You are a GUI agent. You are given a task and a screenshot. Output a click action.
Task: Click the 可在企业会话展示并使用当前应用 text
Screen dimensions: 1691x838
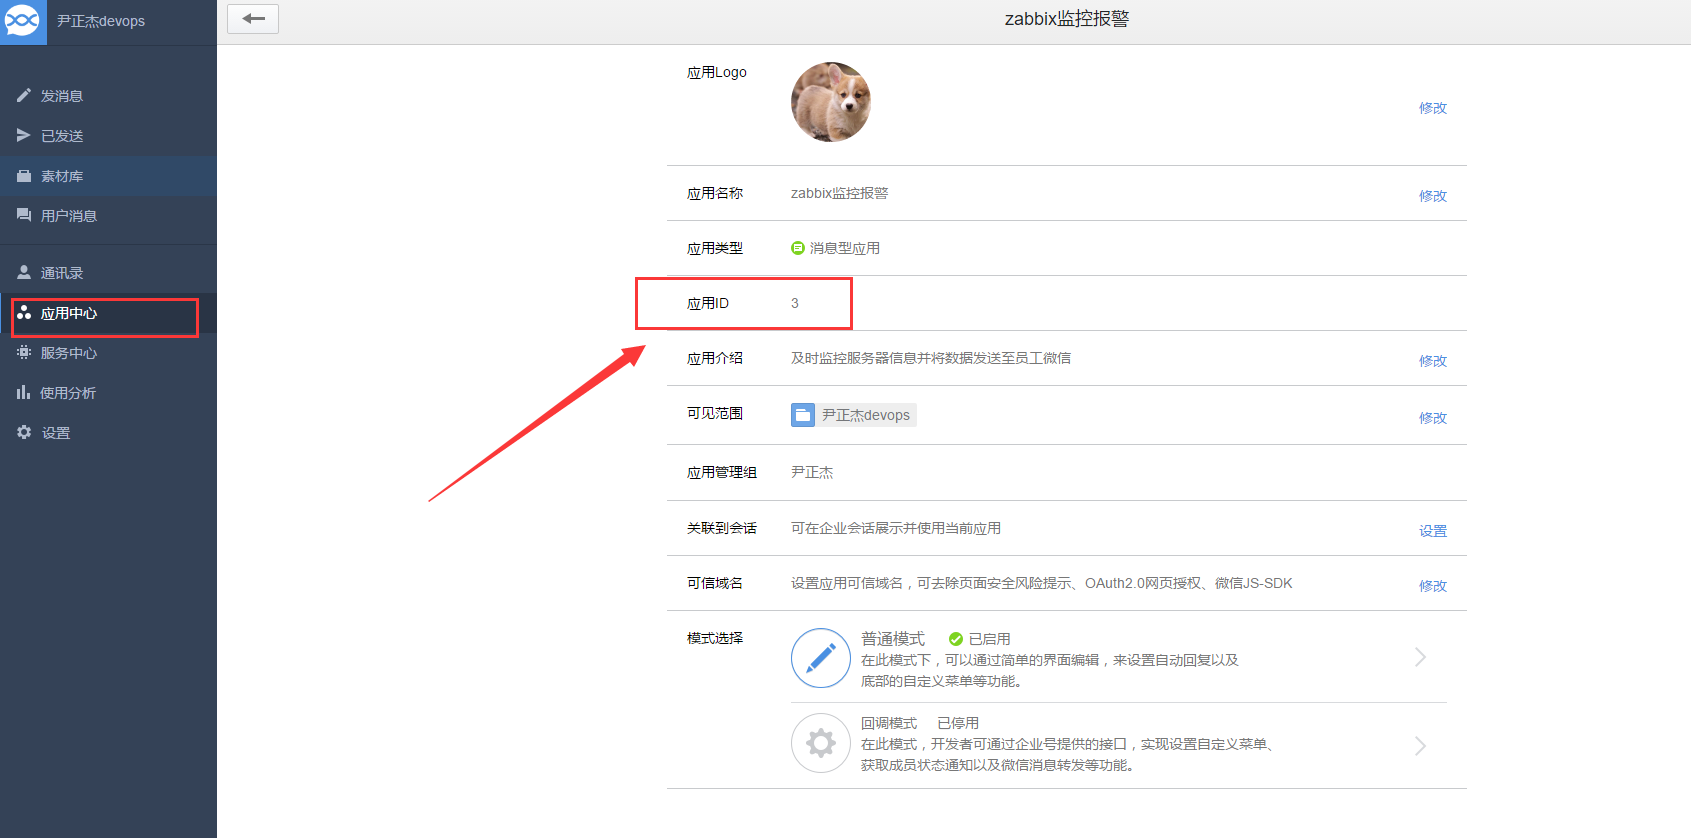point(896,528)
